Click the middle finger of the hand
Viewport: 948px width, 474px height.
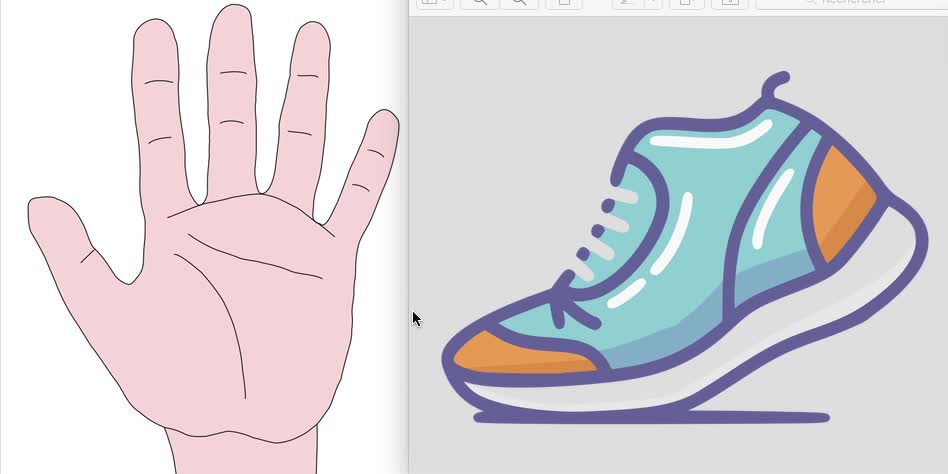pyautogui.click(x=231, y=90)
